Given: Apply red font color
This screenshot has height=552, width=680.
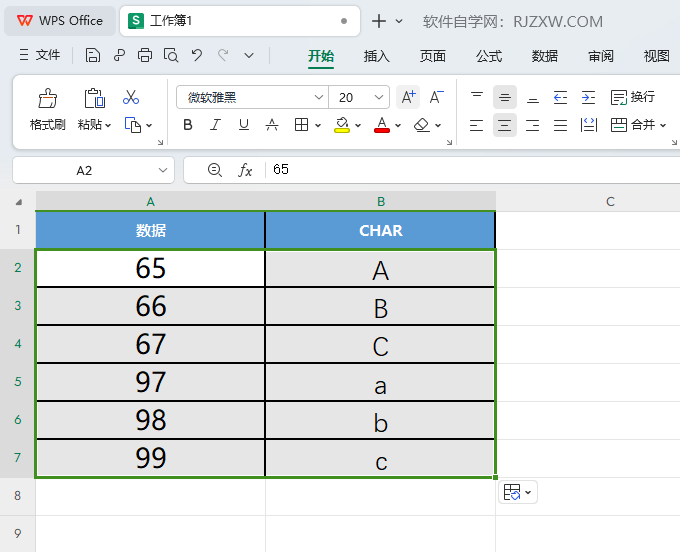Looking at the screenshot, I should (382, 125).
